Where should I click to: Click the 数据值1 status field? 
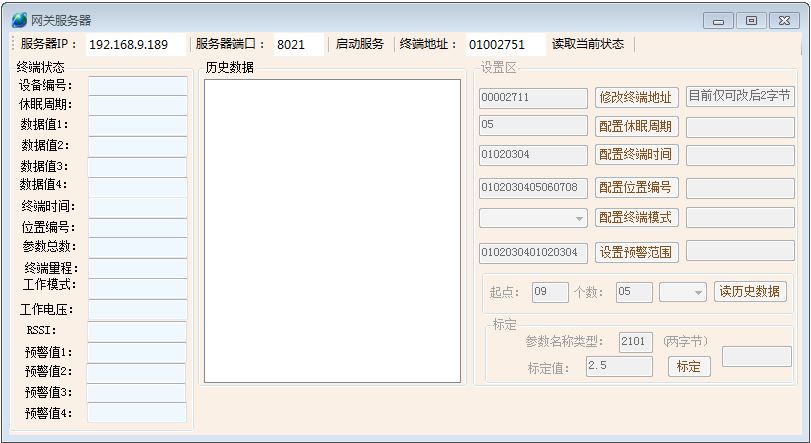click(x=138, y=126)
